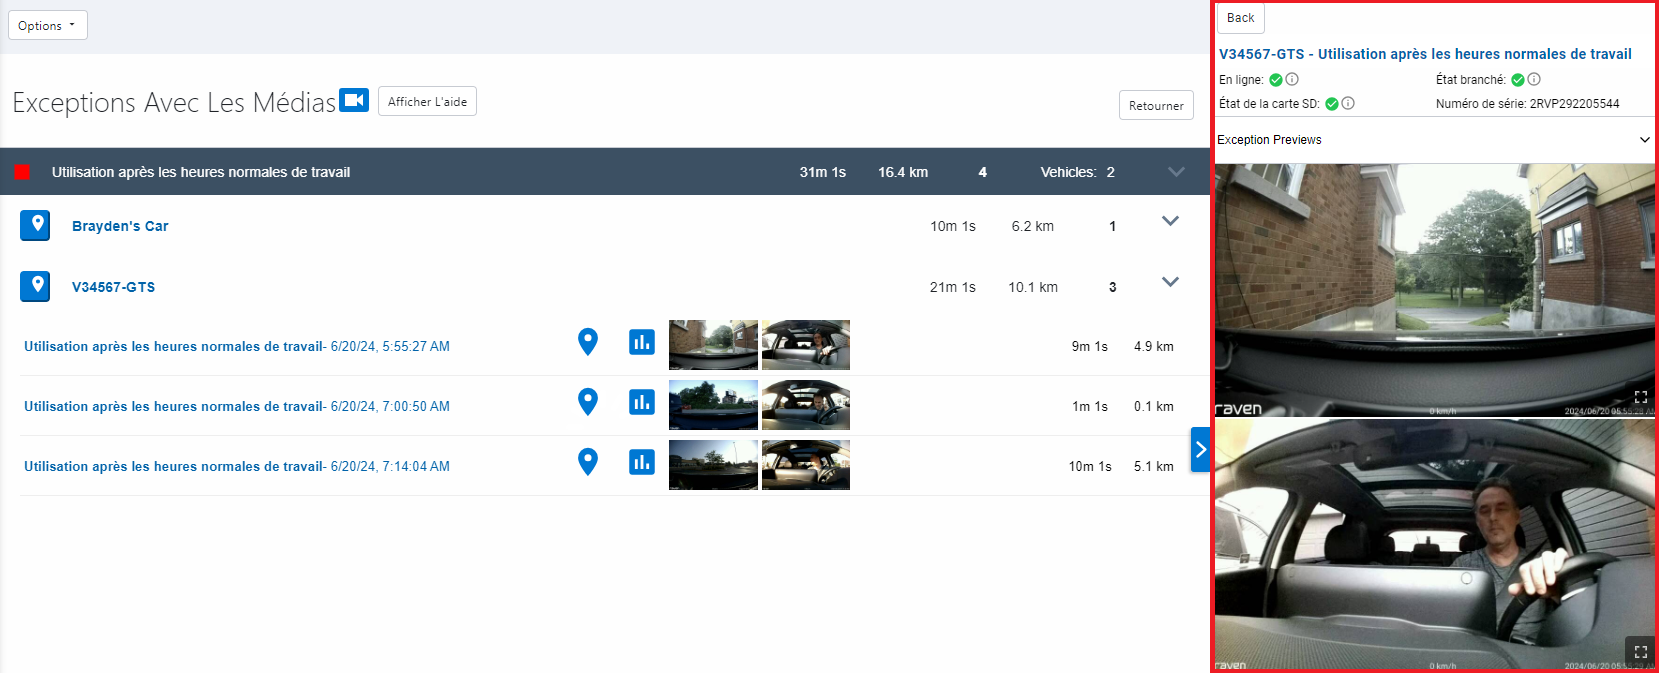Collapse the Exception Previews section
This screenshot has height=673, width=1659.
1645,140
